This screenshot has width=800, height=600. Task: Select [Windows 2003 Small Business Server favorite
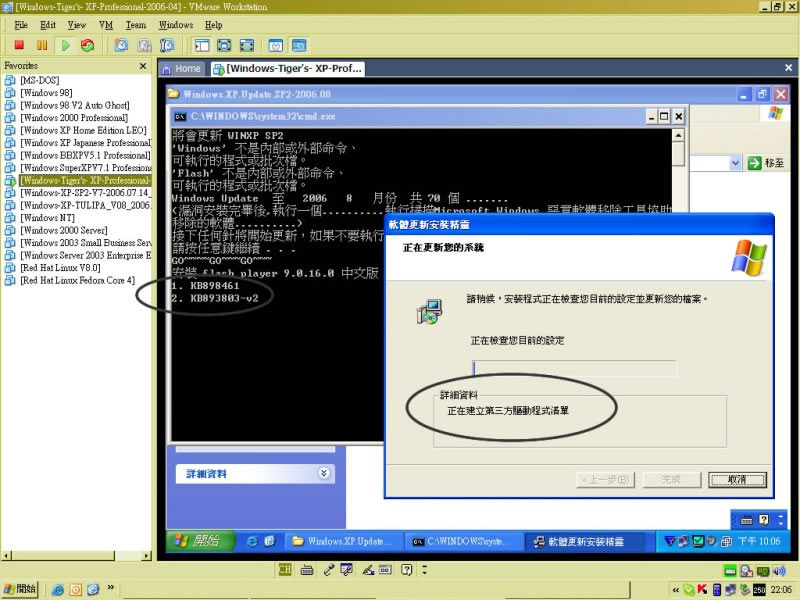point(78,243)
